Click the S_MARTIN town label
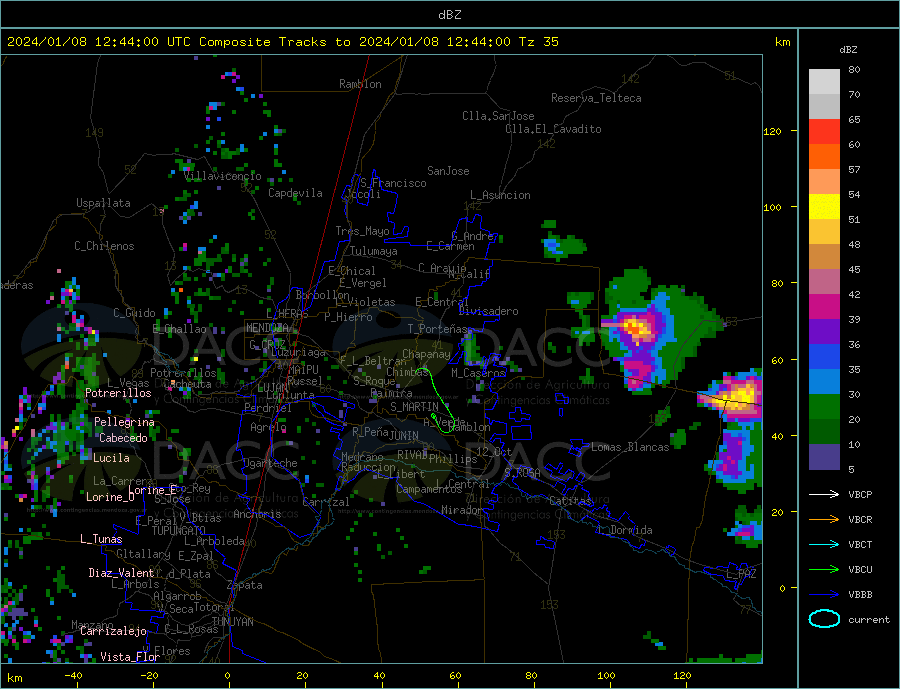900x689 pixels. (414, 407)
